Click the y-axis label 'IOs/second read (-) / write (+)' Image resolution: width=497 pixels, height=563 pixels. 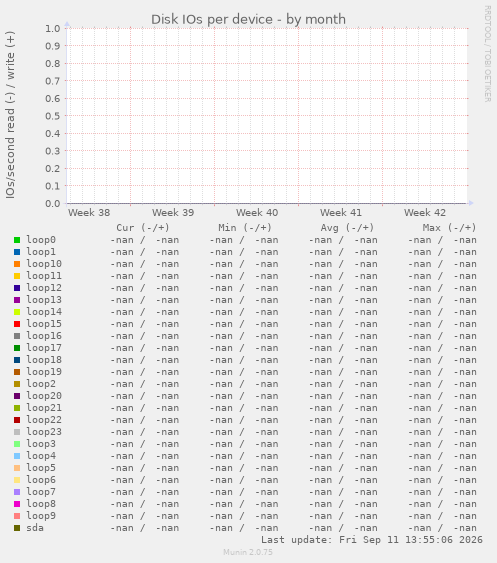(x=10, y=115)
